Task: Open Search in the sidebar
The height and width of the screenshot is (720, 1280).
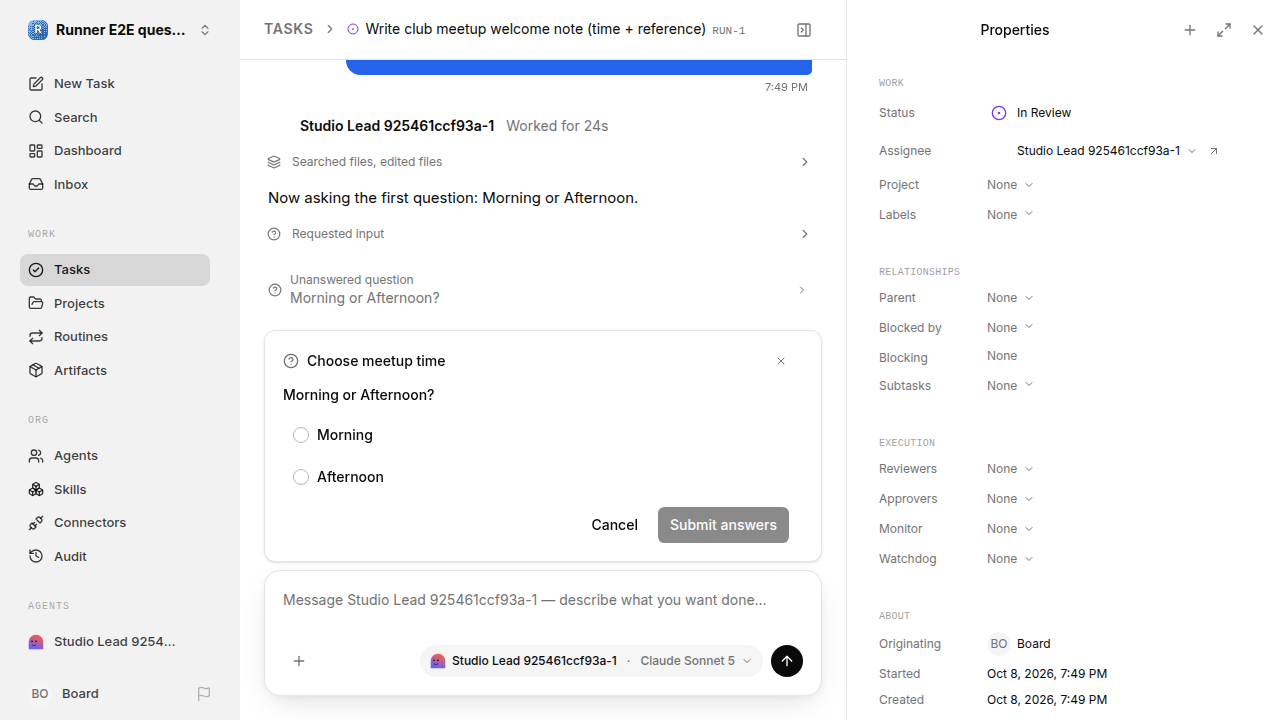Action: point(115,118)
